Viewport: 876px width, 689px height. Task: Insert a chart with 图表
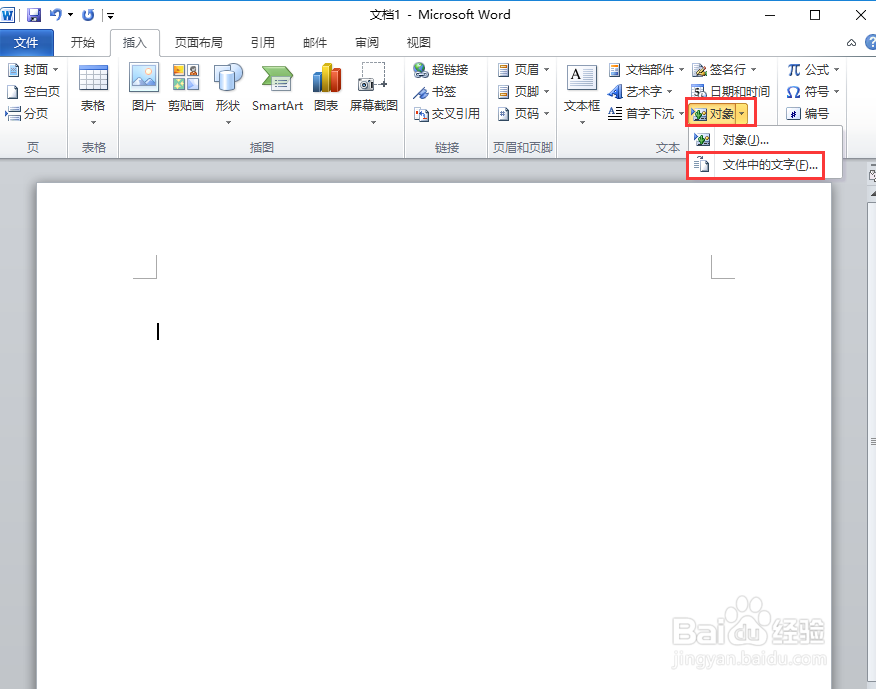[x=326, y=88]
